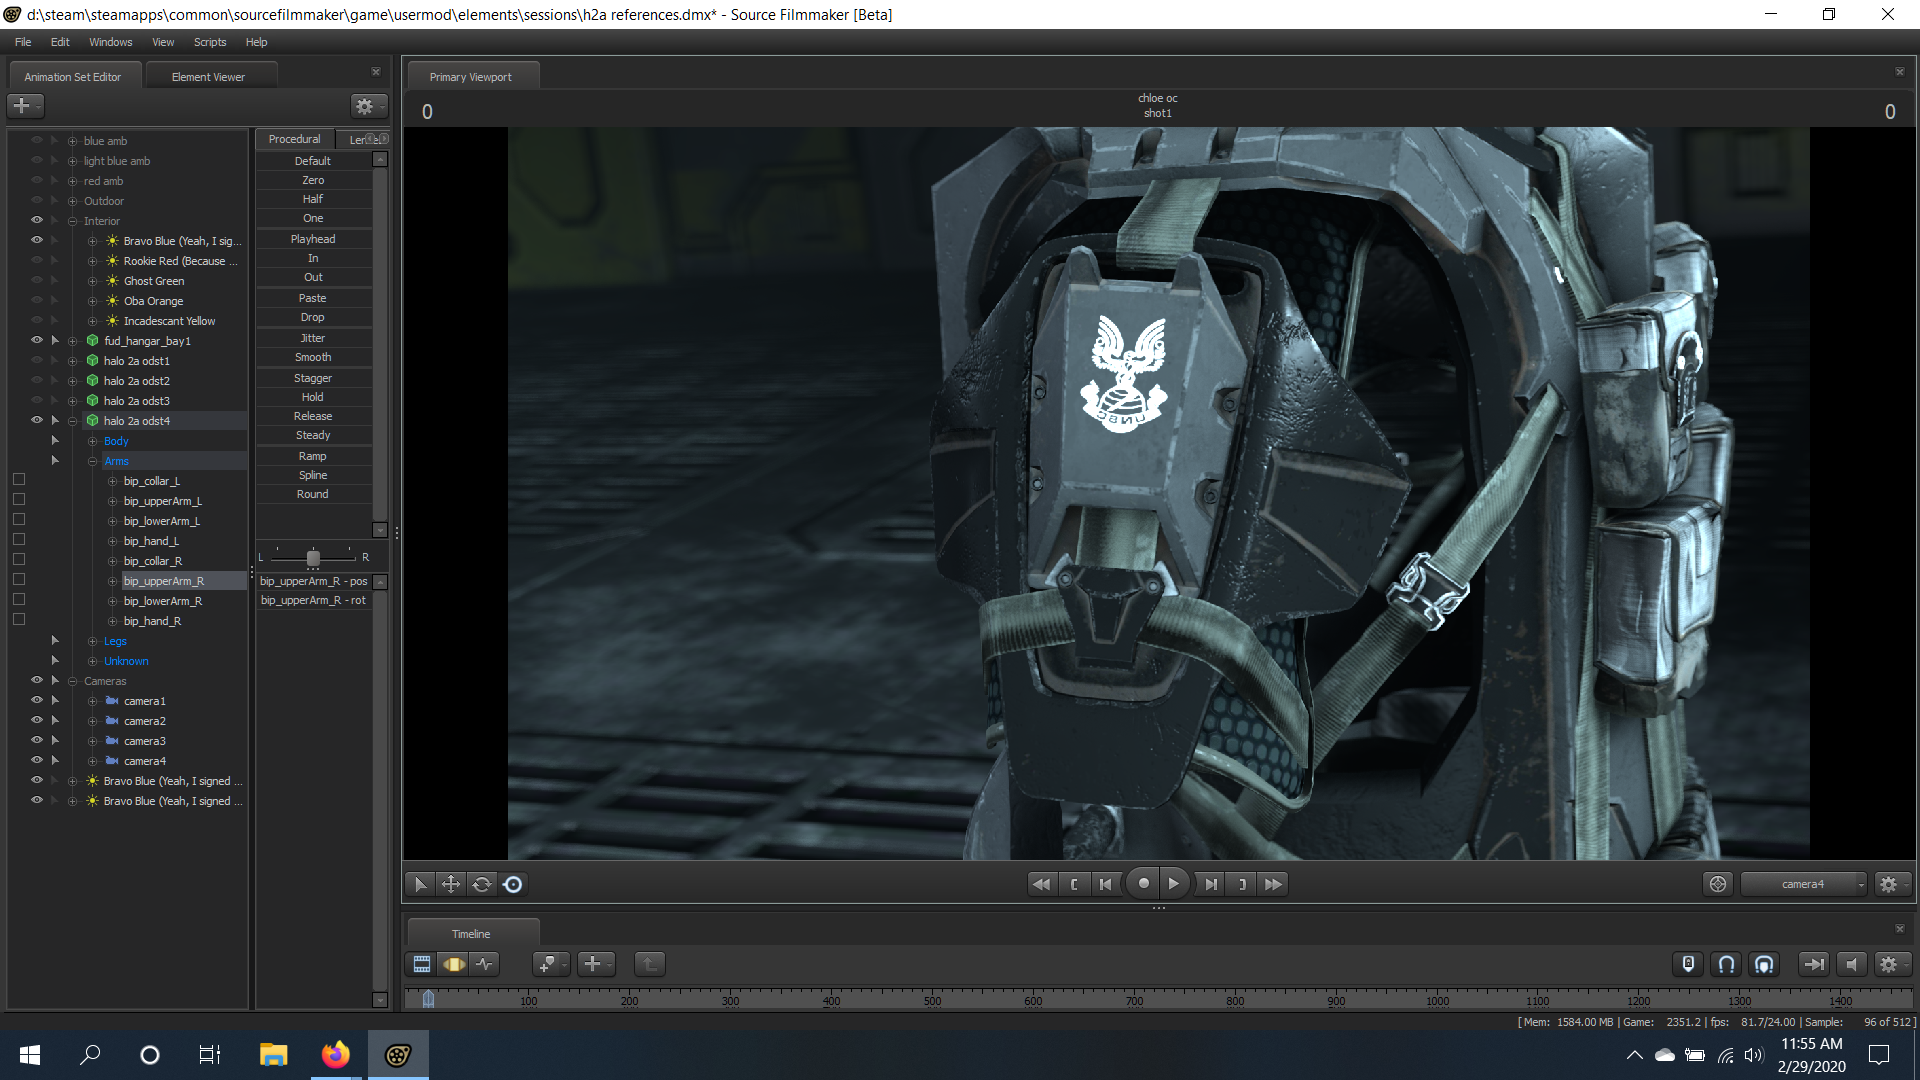Toggle visibility eye for Interior group
Screen dimensions: 1920x1080
(37, 220)
